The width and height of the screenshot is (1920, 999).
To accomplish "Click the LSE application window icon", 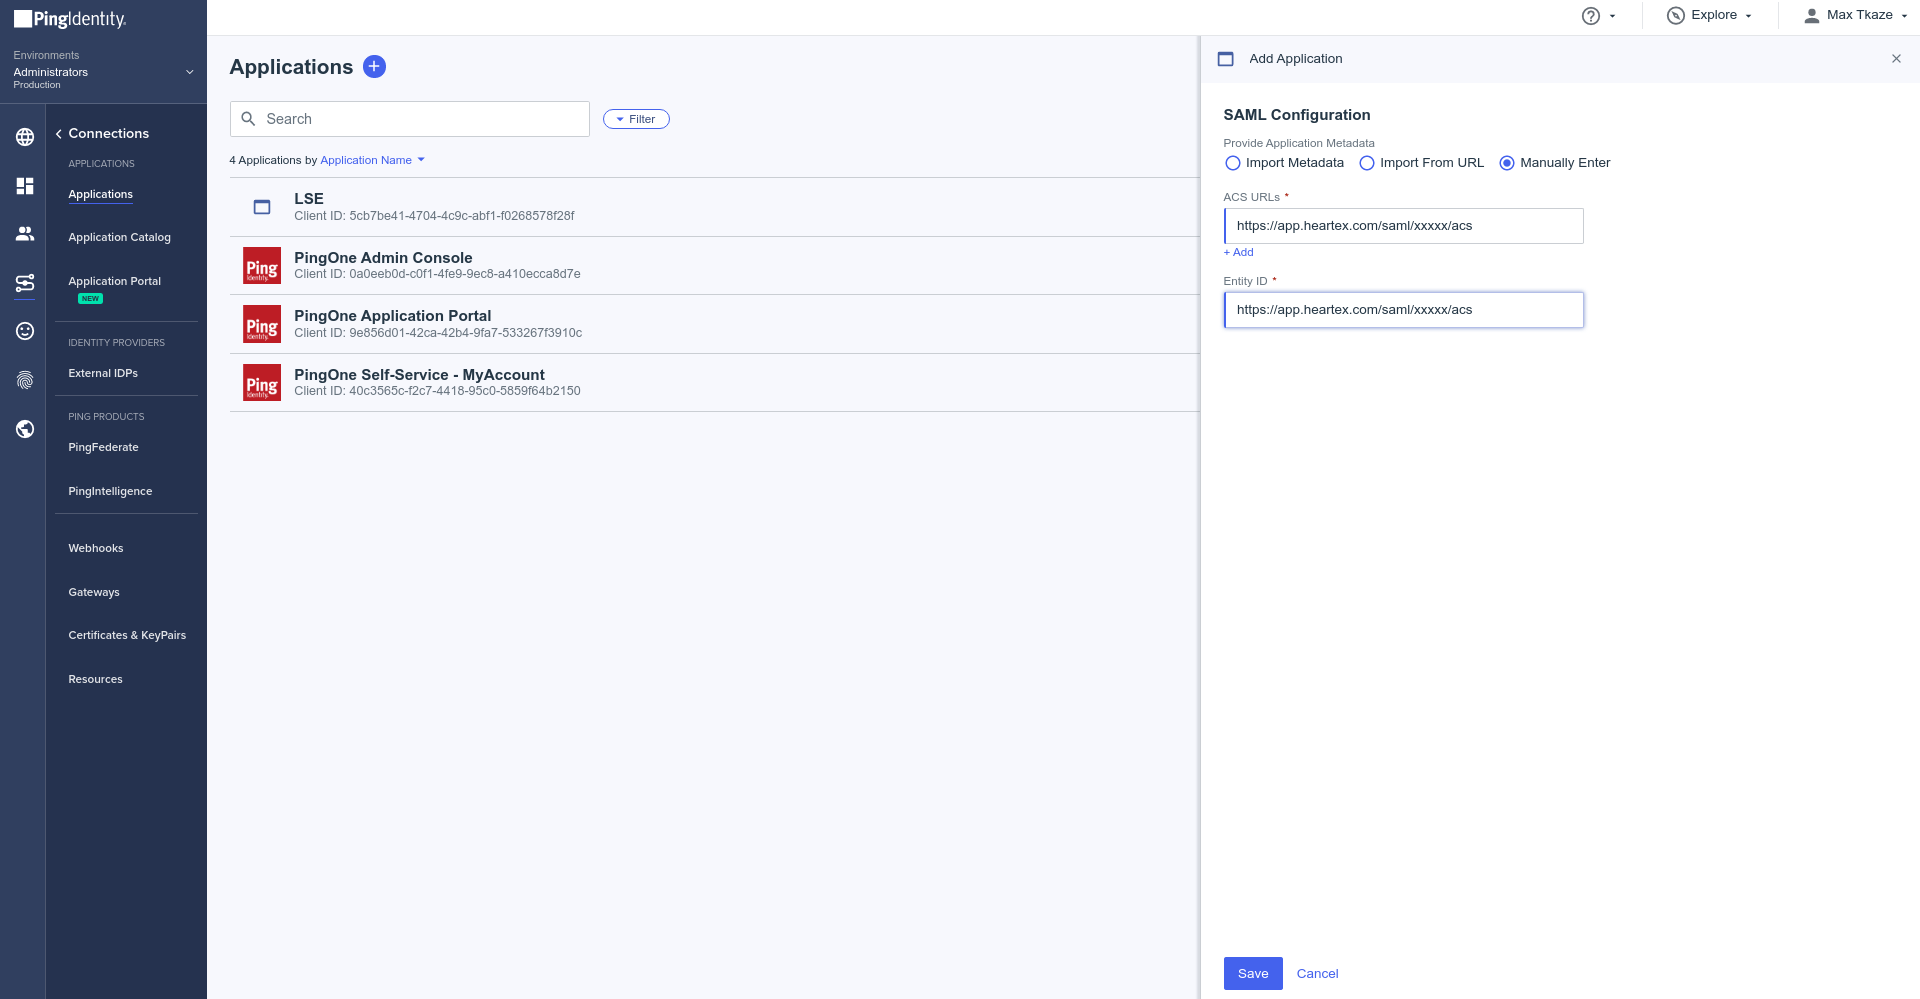I will (262, 207).
